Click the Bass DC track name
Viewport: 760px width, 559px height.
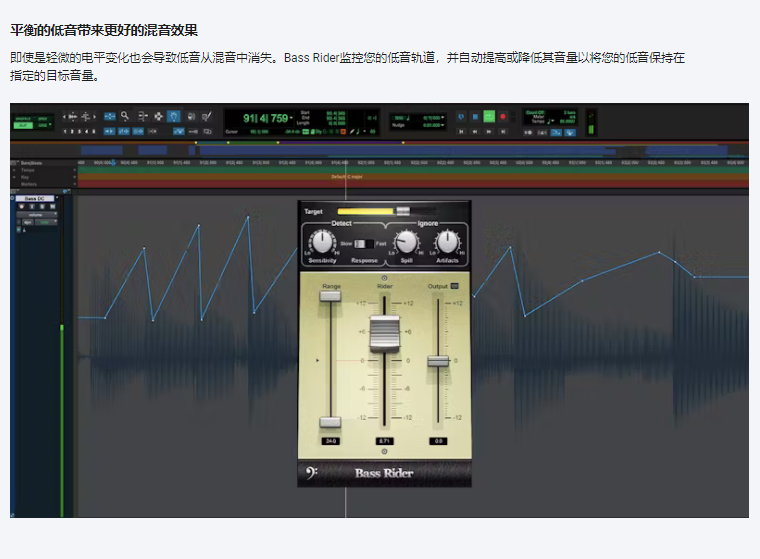click(x=35, y=199)
